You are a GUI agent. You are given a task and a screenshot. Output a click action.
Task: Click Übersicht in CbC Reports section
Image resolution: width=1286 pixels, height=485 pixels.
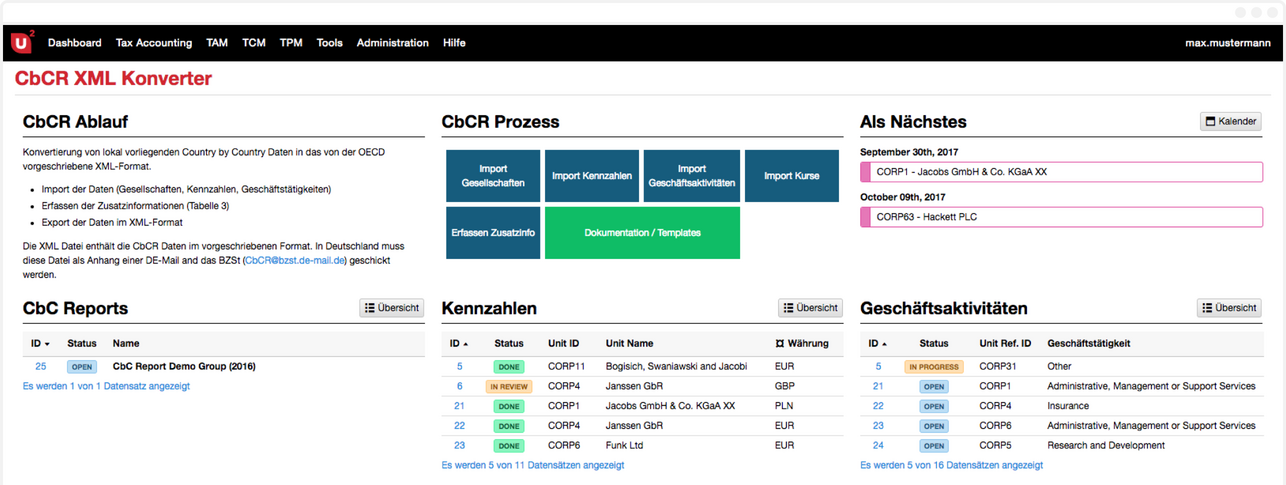[x=391, y=308]
